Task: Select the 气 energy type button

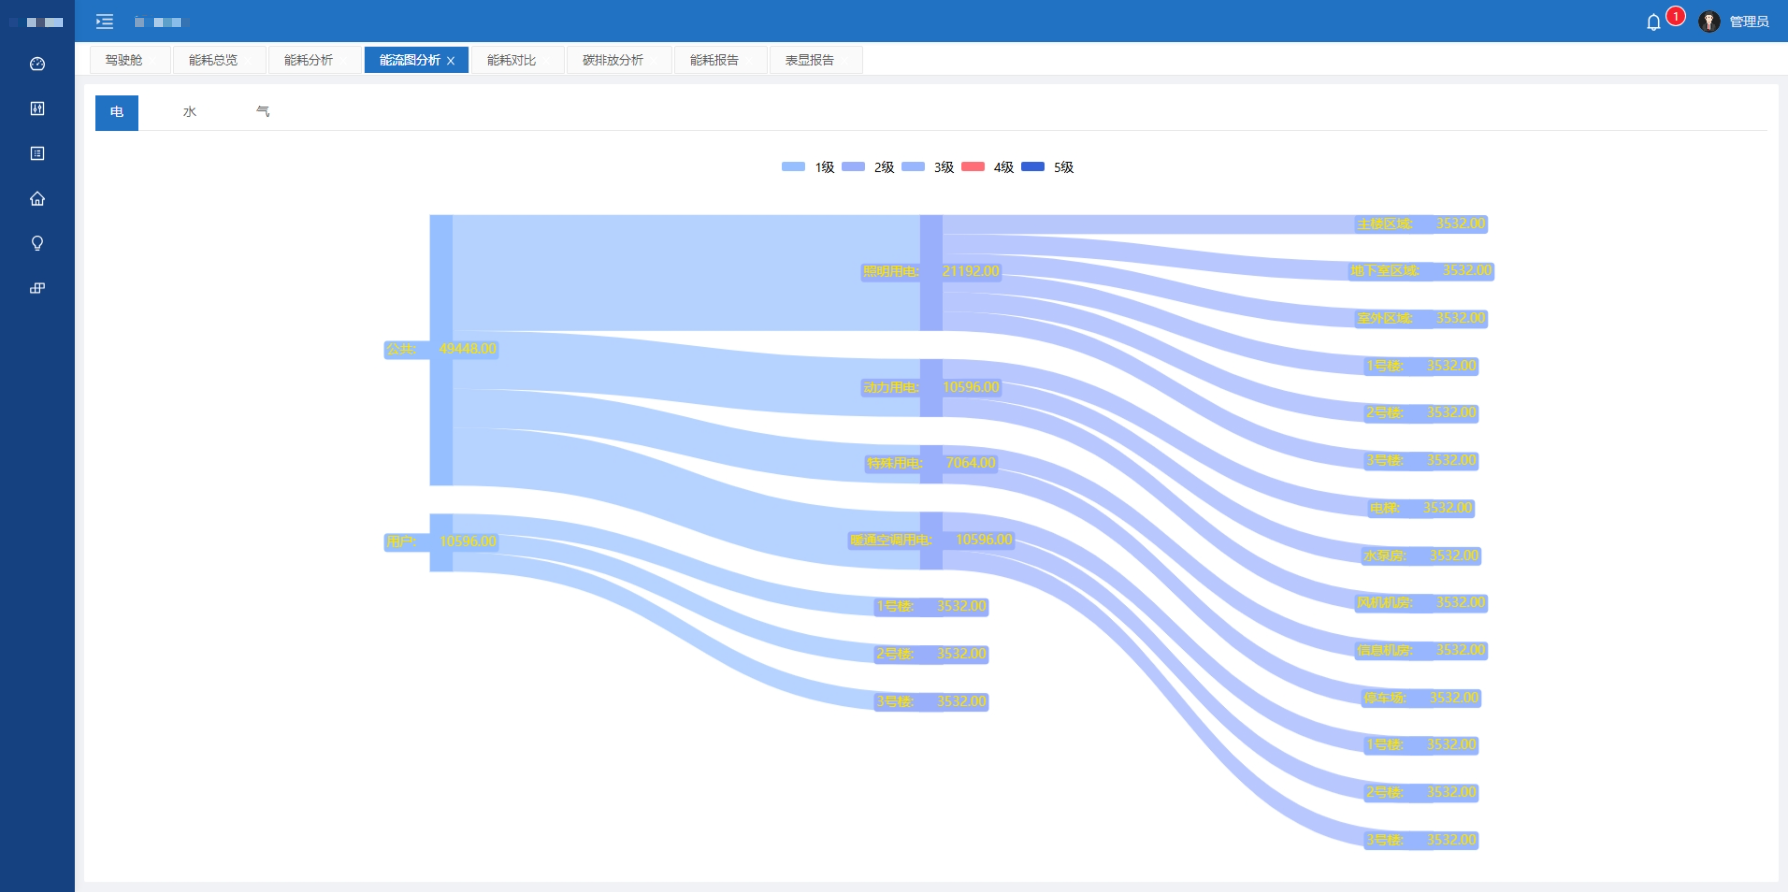Action: (x=263, y=112)
